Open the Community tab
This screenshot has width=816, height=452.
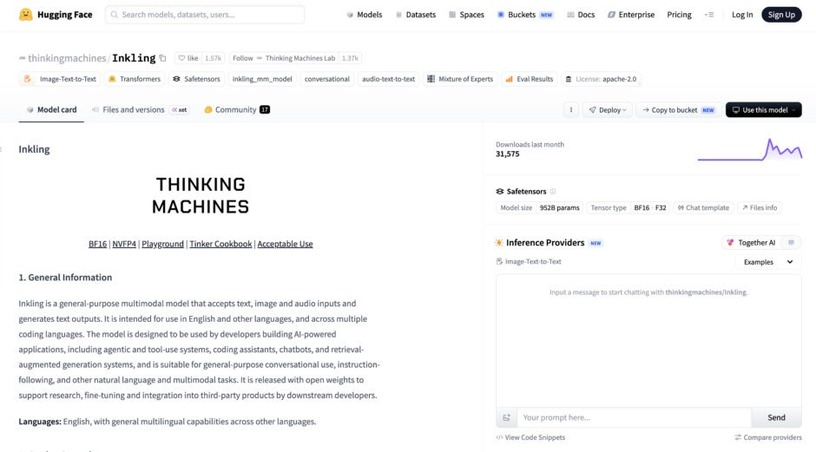click(x=237, y=110)
